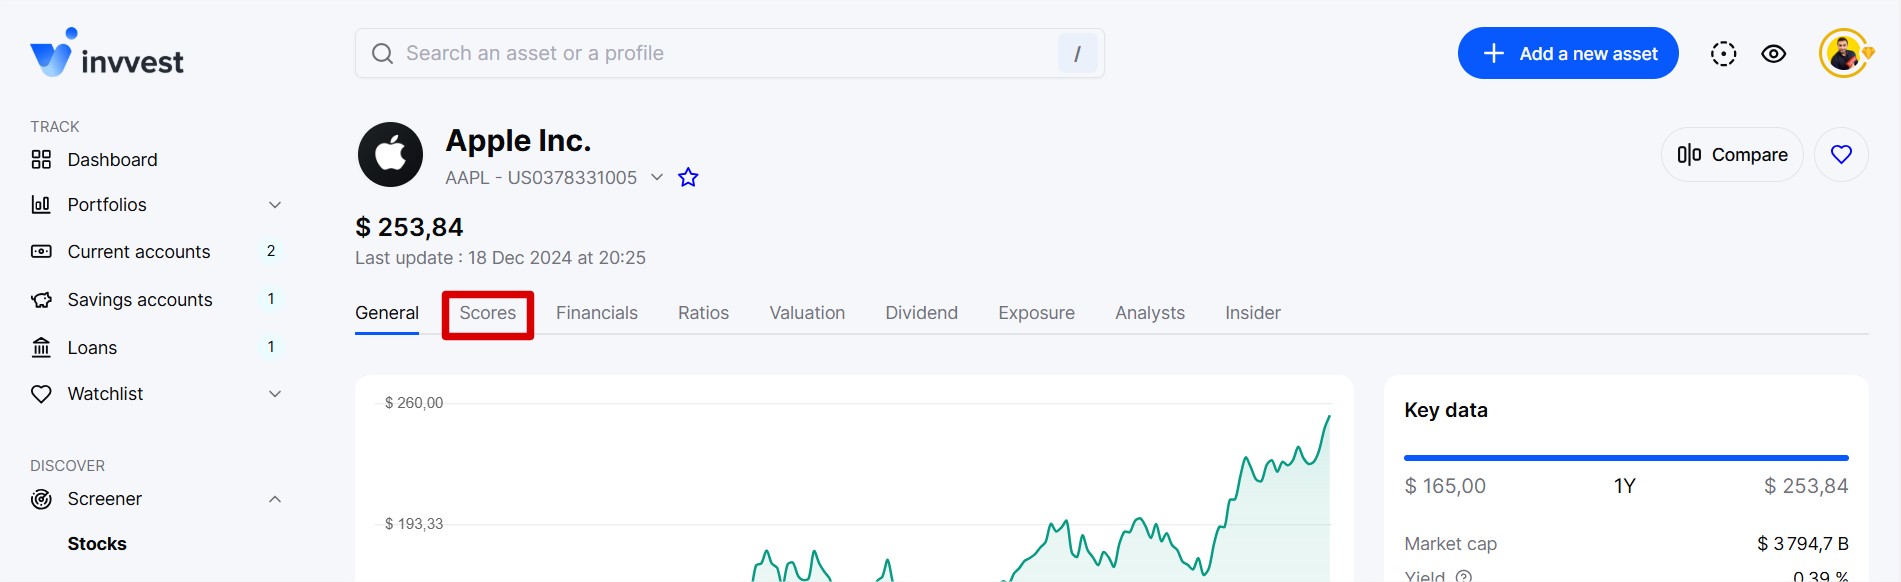Toggle the eye visibility icon in header
Viewport: 1901px width, 582px height.
point(1774,54)
